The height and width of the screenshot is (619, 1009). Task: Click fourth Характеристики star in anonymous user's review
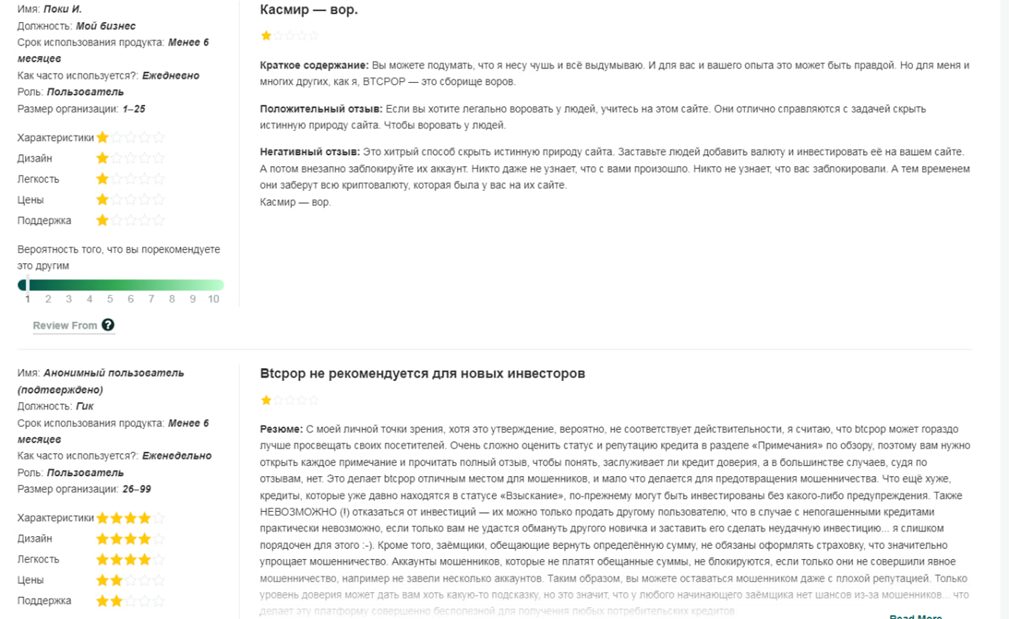[144, 518]
